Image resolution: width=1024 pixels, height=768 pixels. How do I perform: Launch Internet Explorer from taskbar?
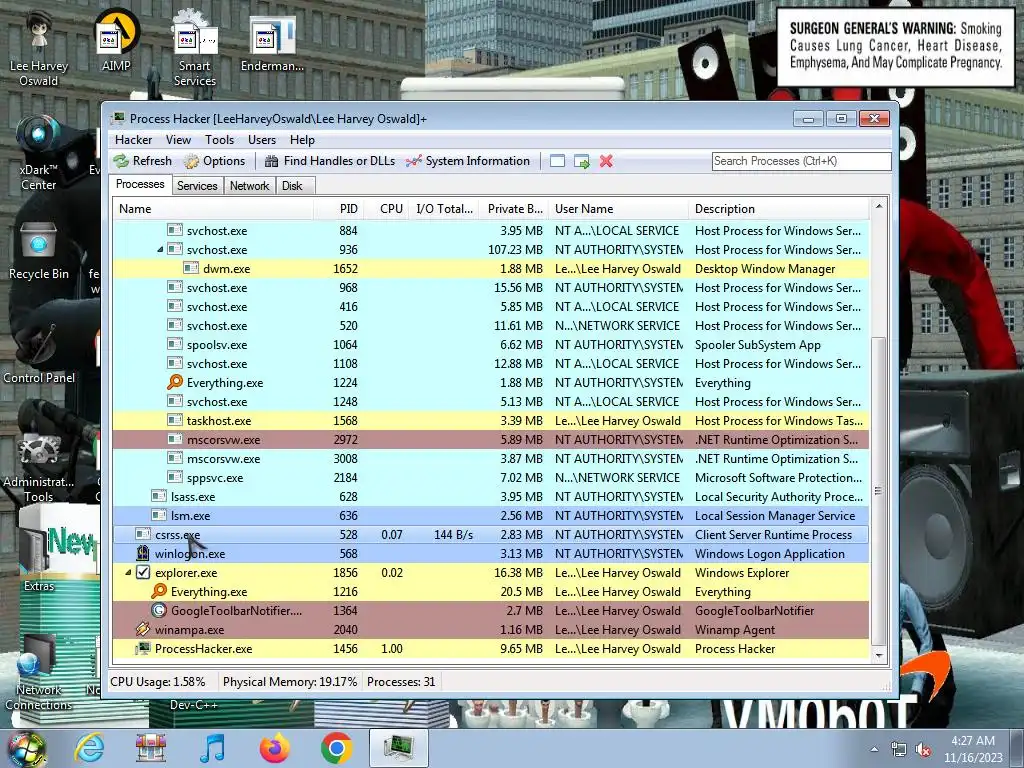point(89,748)
